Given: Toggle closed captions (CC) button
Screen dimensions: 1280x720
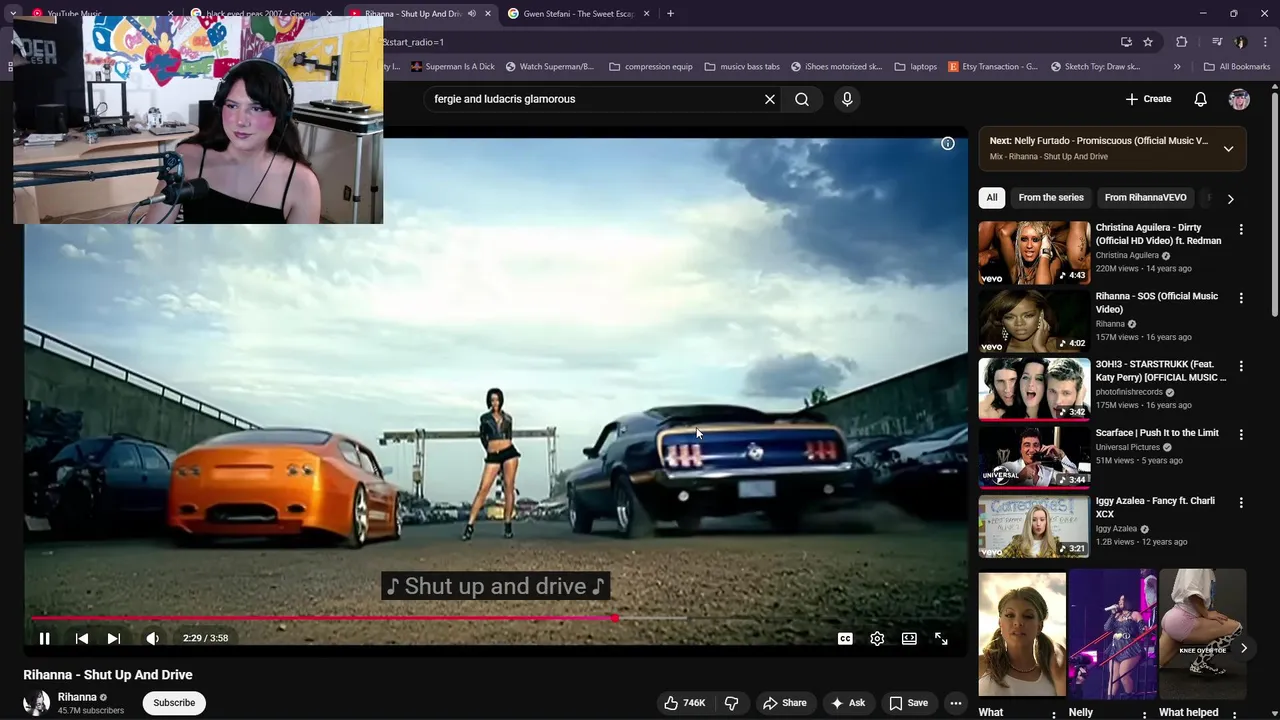Looking at the screenshot, I should pyautogui.click(x=845, y=638).
